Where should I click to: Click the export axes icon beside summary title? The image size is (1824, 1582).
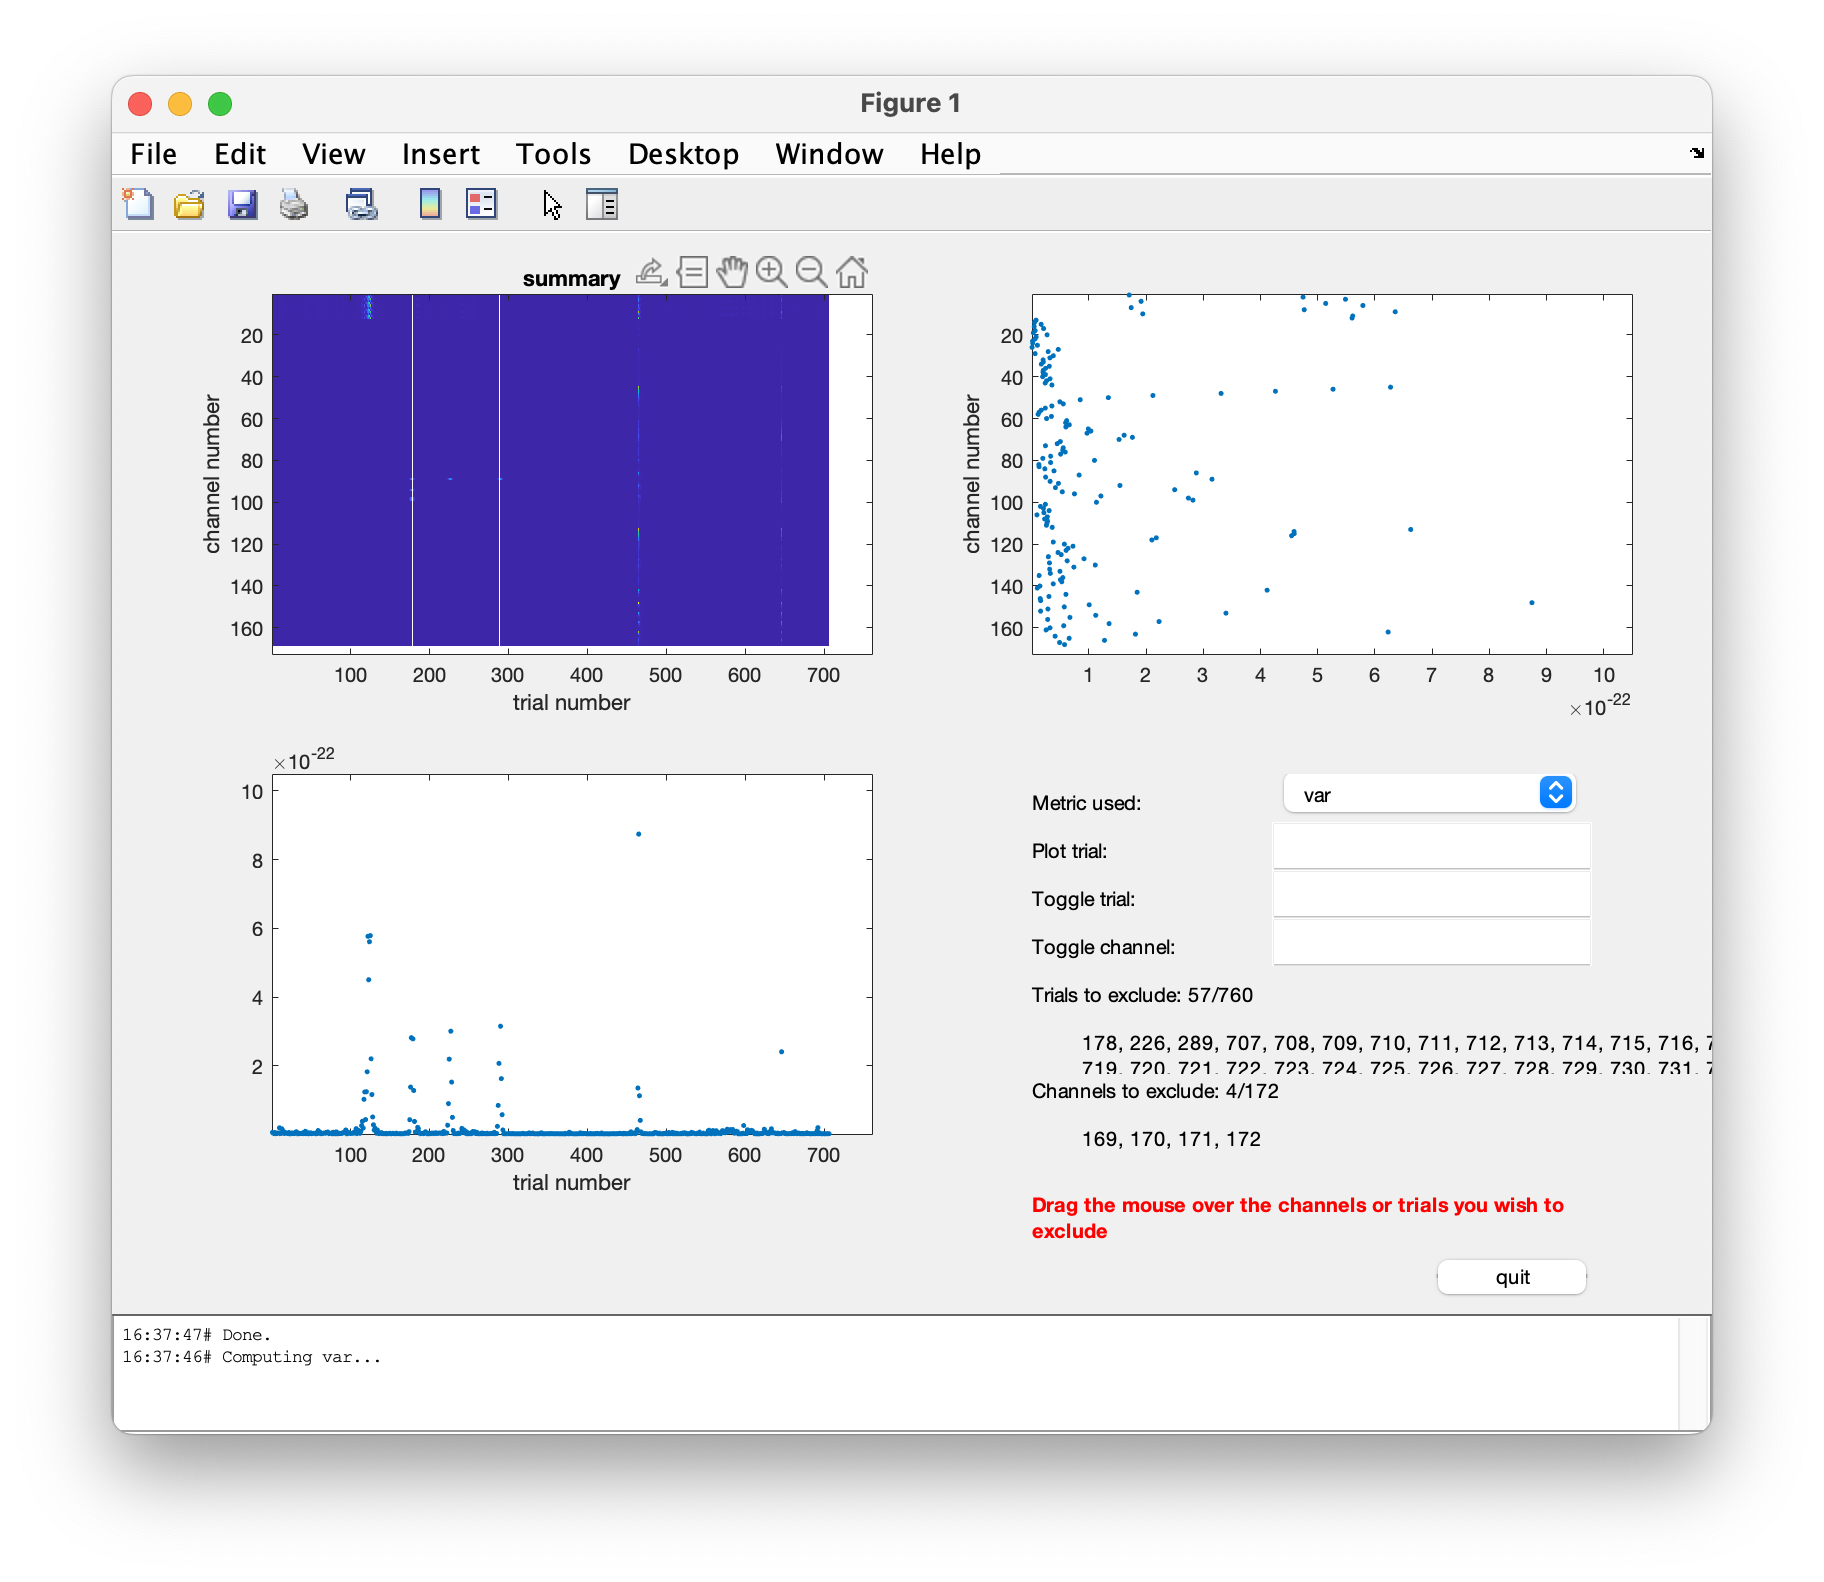point(651,272)
